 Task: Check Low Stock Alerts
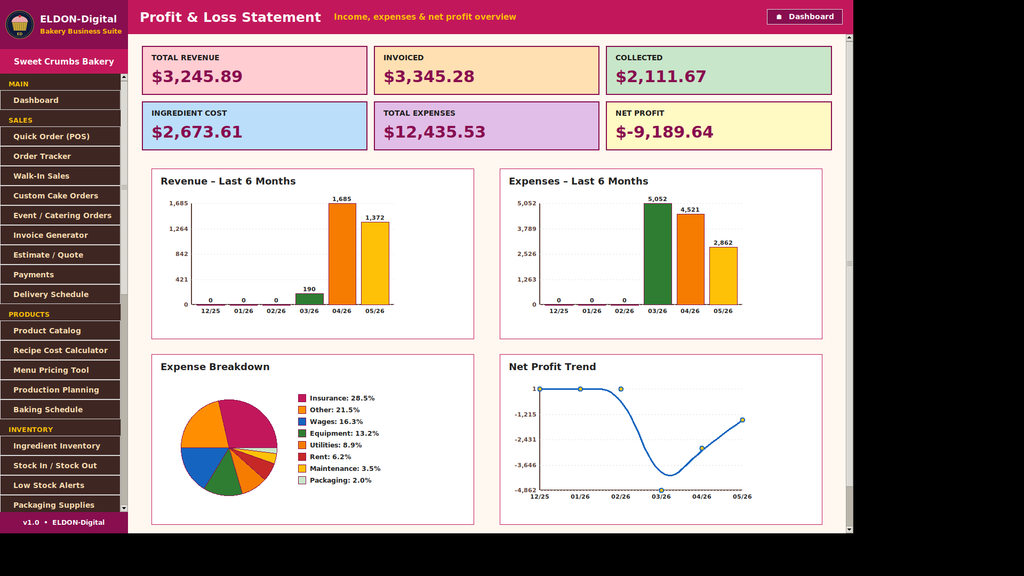click(x=60, y=485)
